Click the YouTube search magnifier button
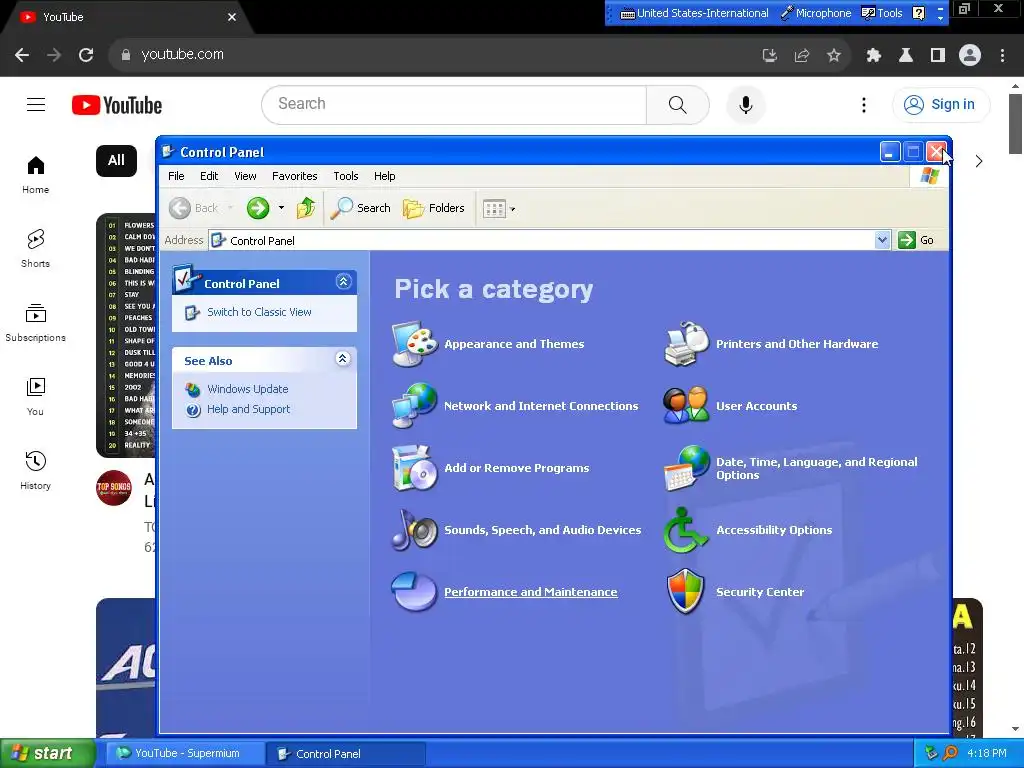This screenshot has height=768, width=1024. tap(678, 104)
